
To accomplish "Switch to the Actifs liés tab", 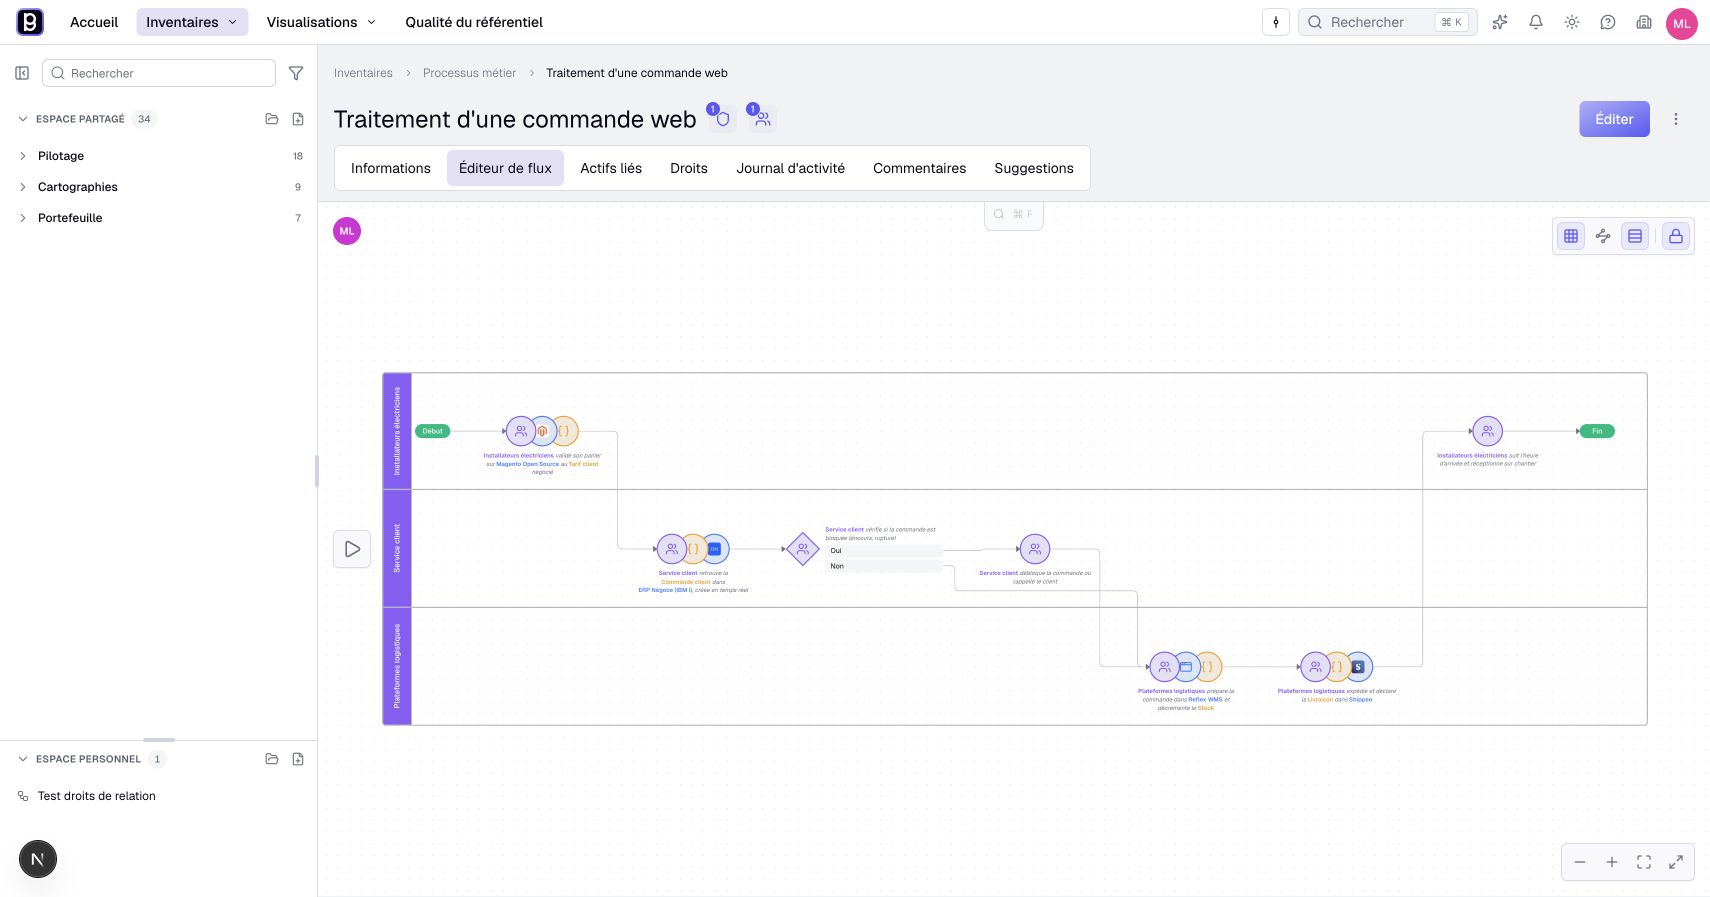I will [x=611, y=168].
